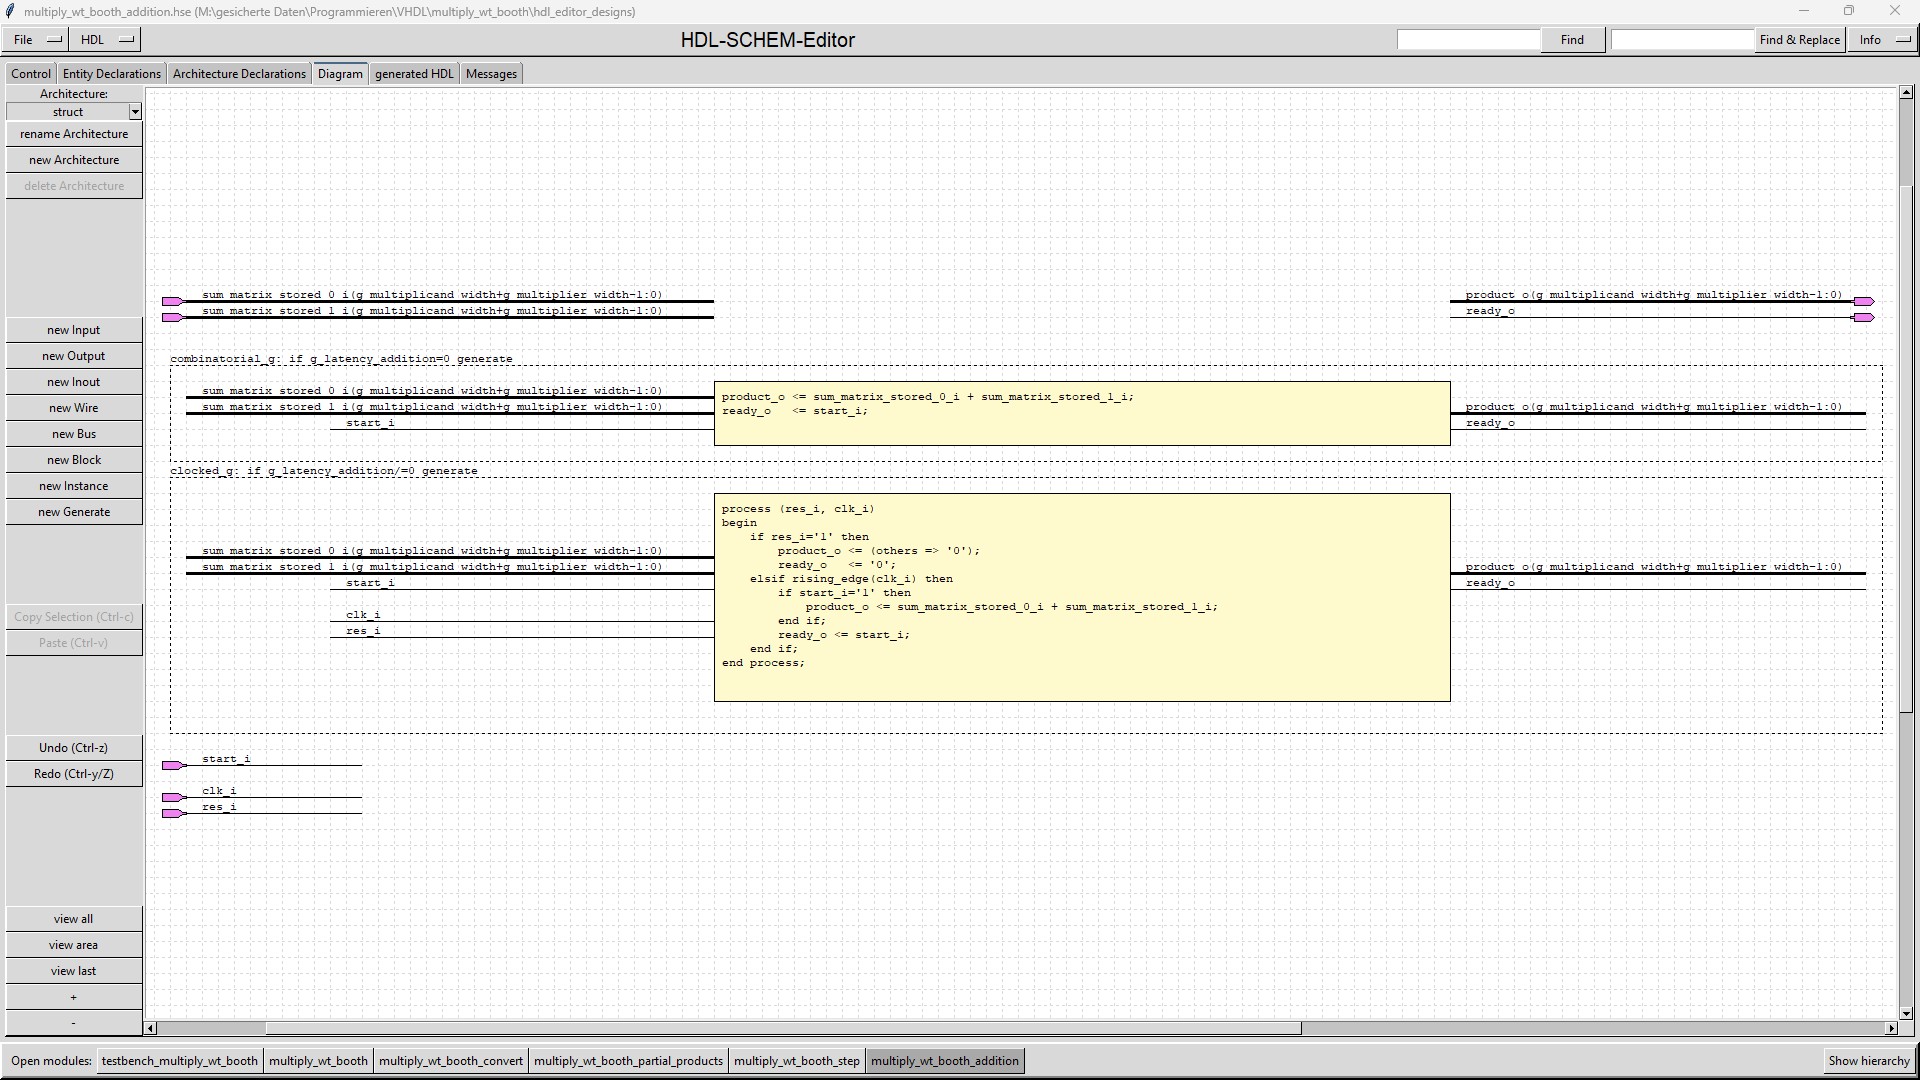
Task: Click the pink start_i input port symbol
Action: pos(172,766)
